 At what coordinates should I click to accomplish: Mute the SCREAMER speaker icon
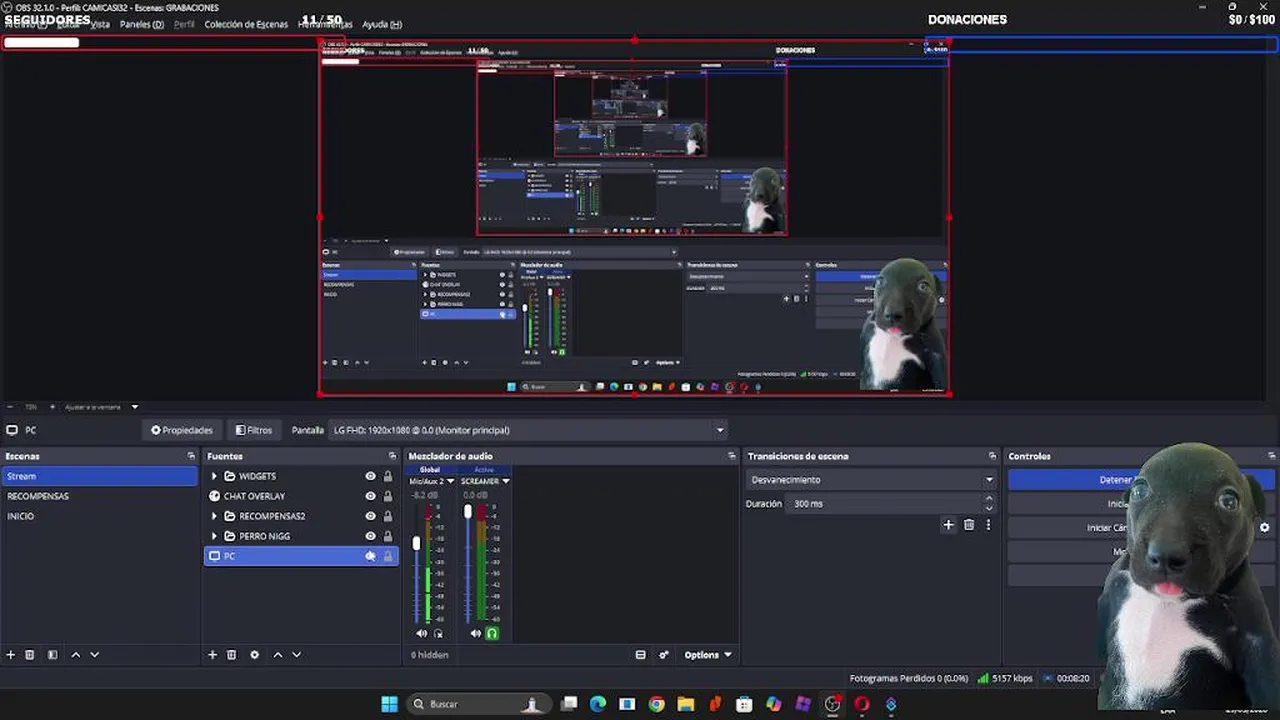tap(476, 633)
